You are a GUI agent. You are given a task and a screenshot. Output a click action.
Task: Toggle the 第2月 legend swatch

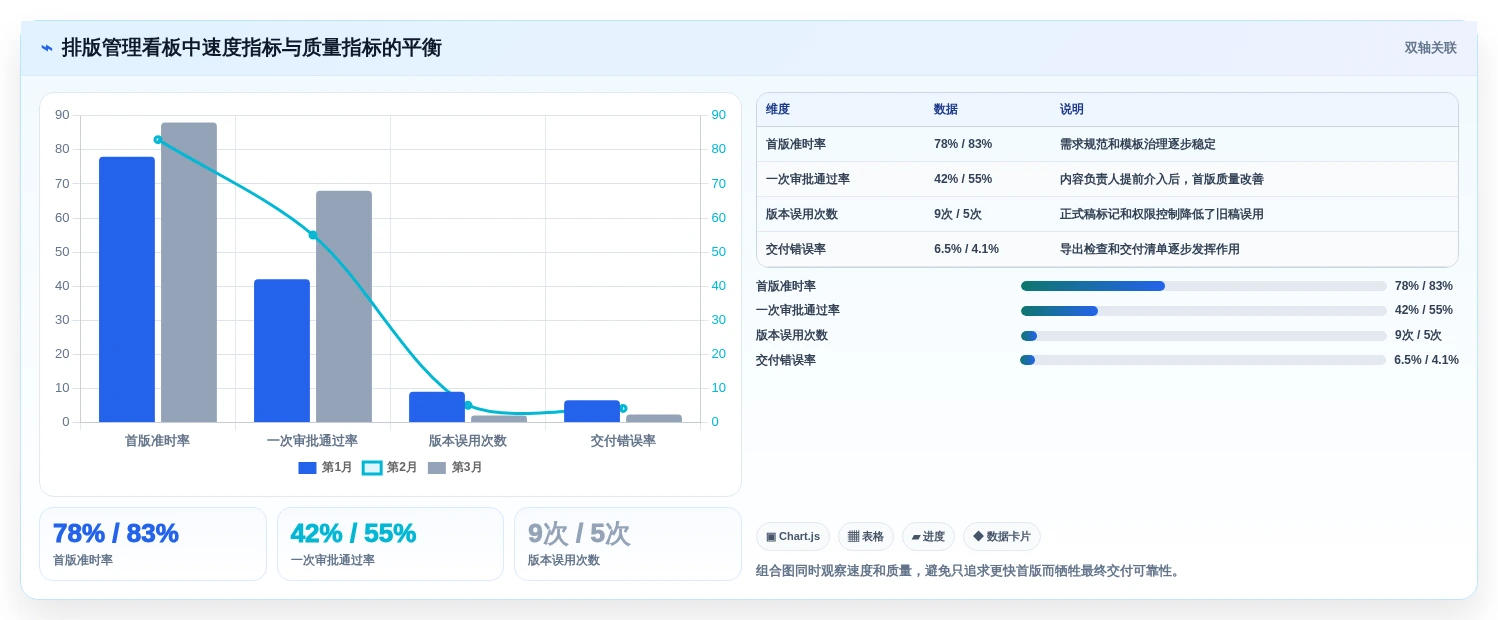point(372,468)
